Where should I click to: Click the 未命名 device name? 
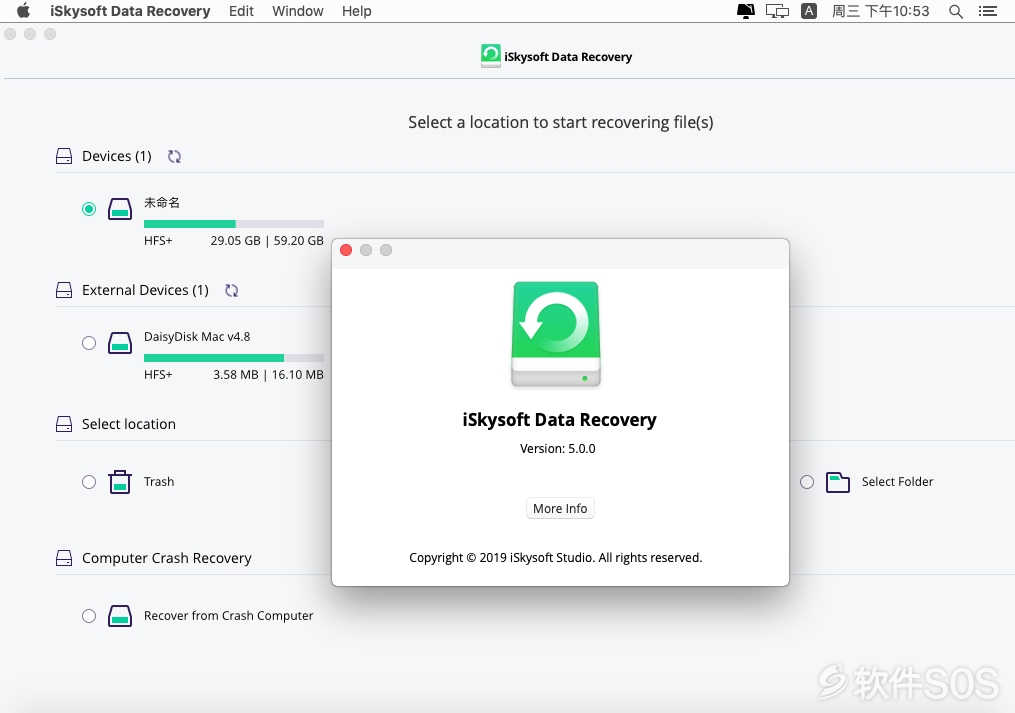(x=162, y=203)
